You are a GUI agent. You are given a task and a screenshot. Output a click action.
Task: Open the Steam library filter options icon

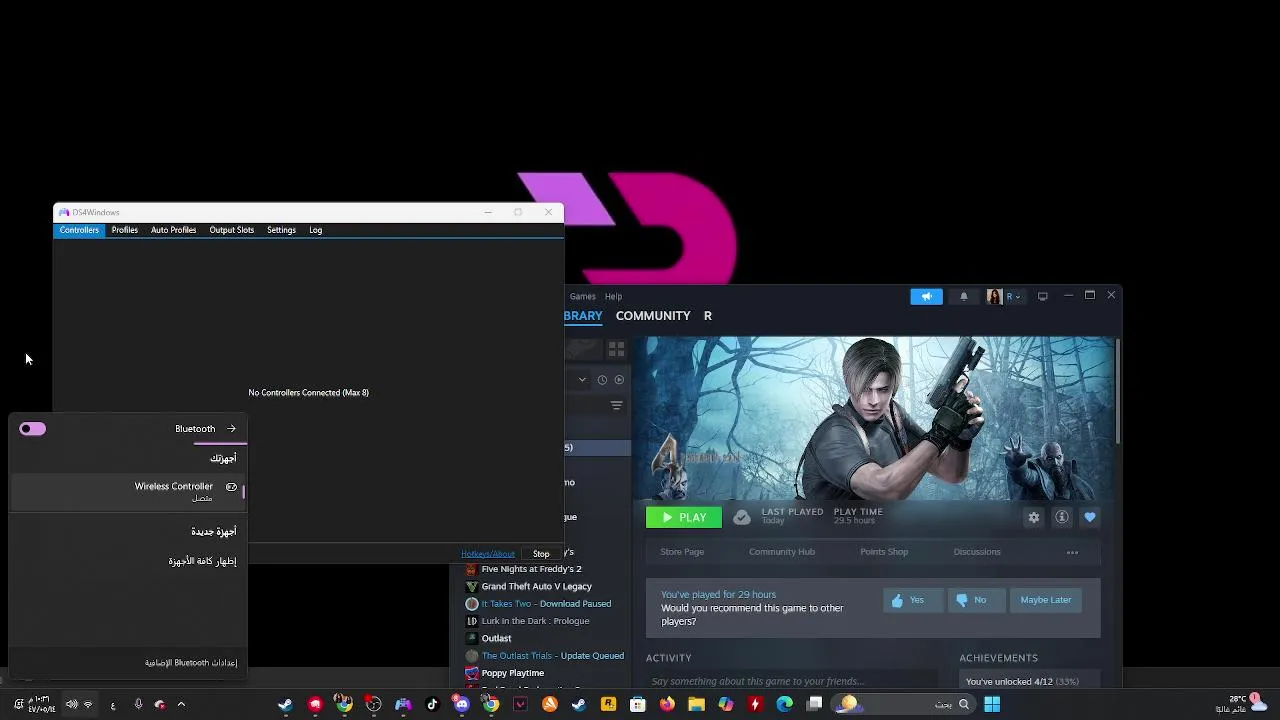616,405
